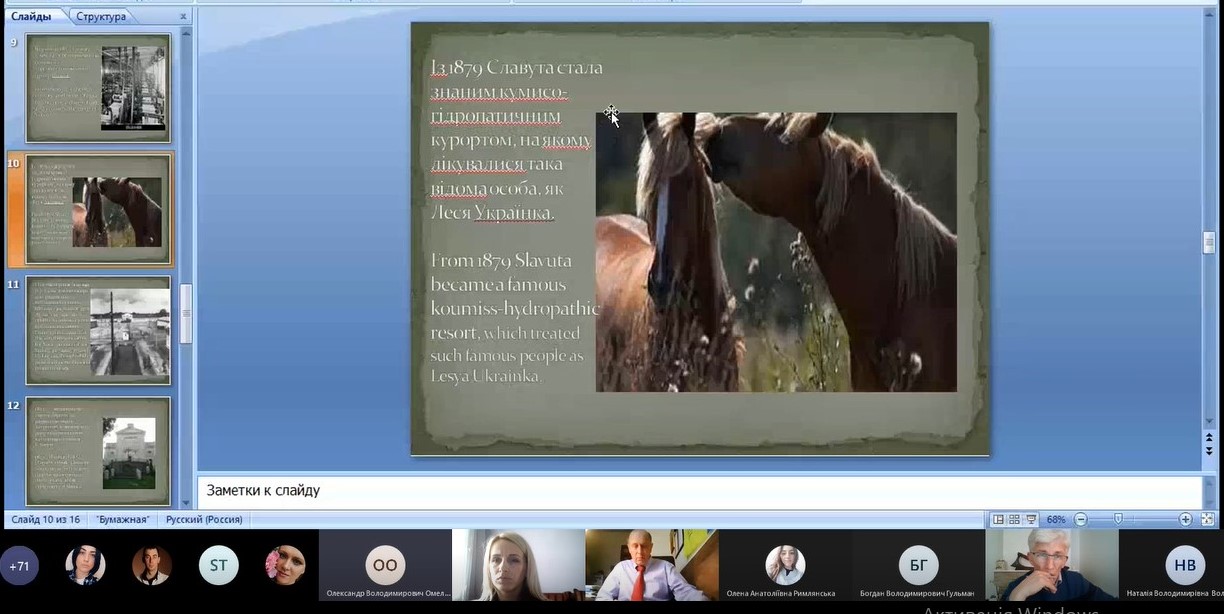Click the zoom out minus button
The image size is (1224, 614).
[1081, 520]
